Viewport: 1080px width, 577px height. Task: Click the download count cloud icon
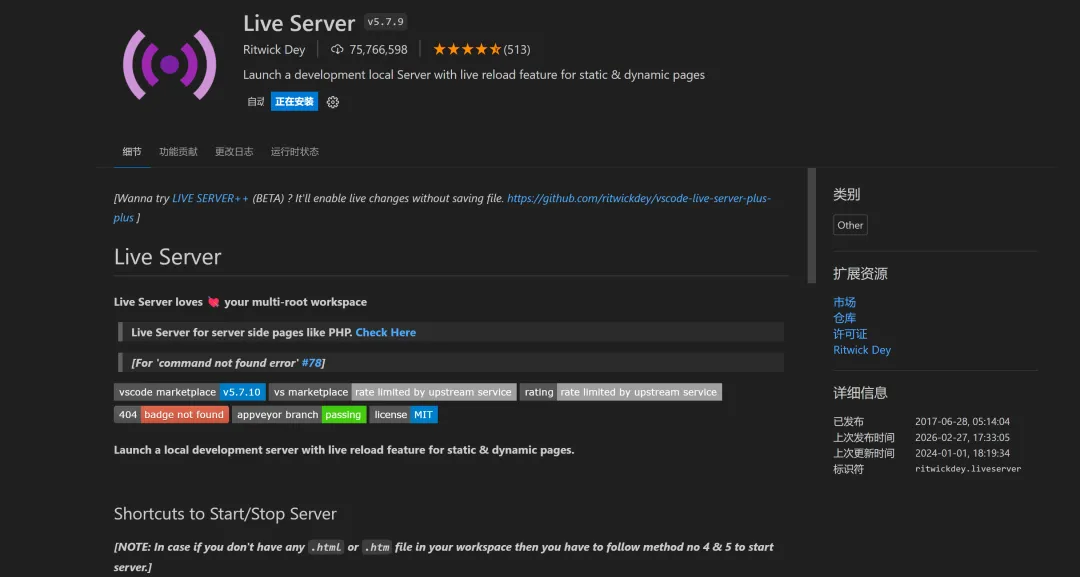[337, 50]
